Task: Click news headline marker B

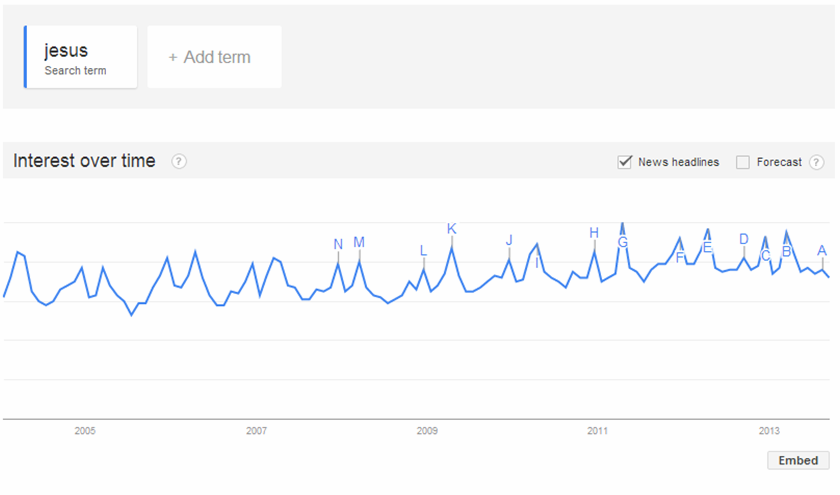Action: (x=786, y=251)
